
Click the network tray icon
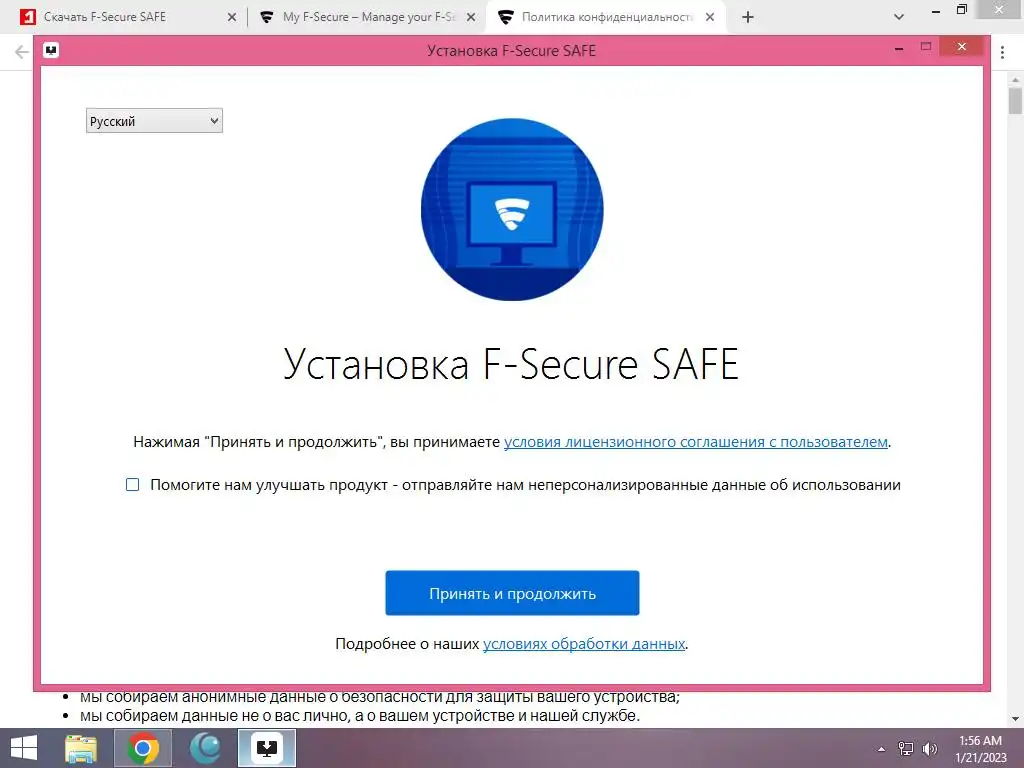pos(906,749)
